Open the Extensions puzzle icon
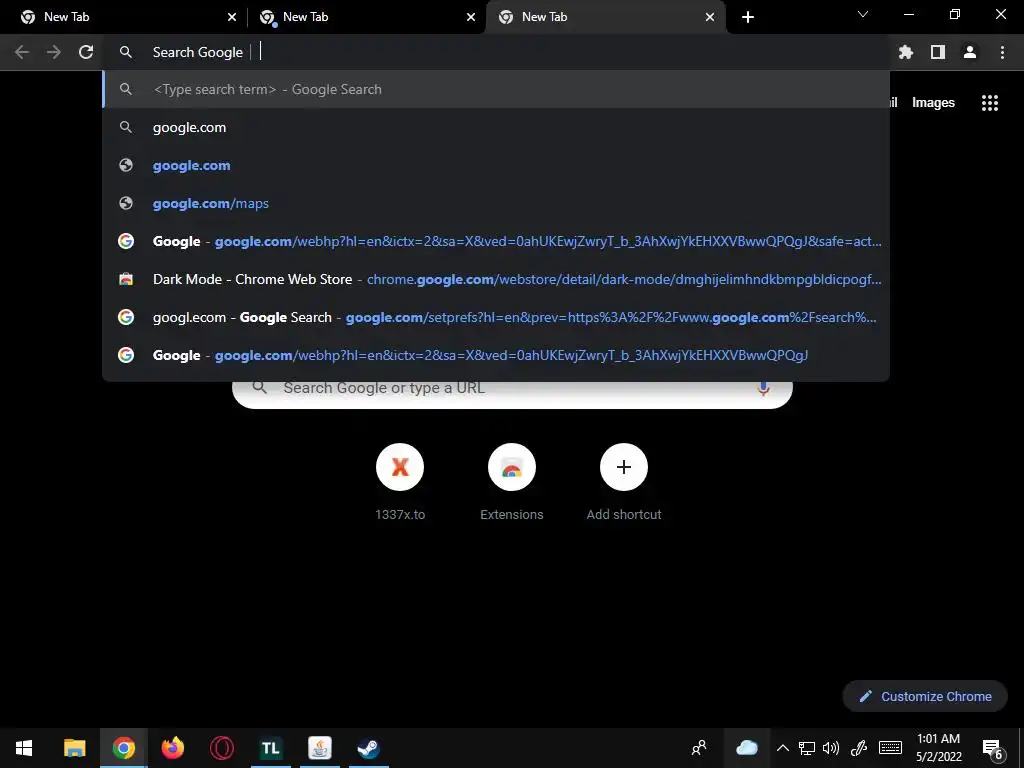Viewport: 1024px width, 768px height. tap(906, 52)
